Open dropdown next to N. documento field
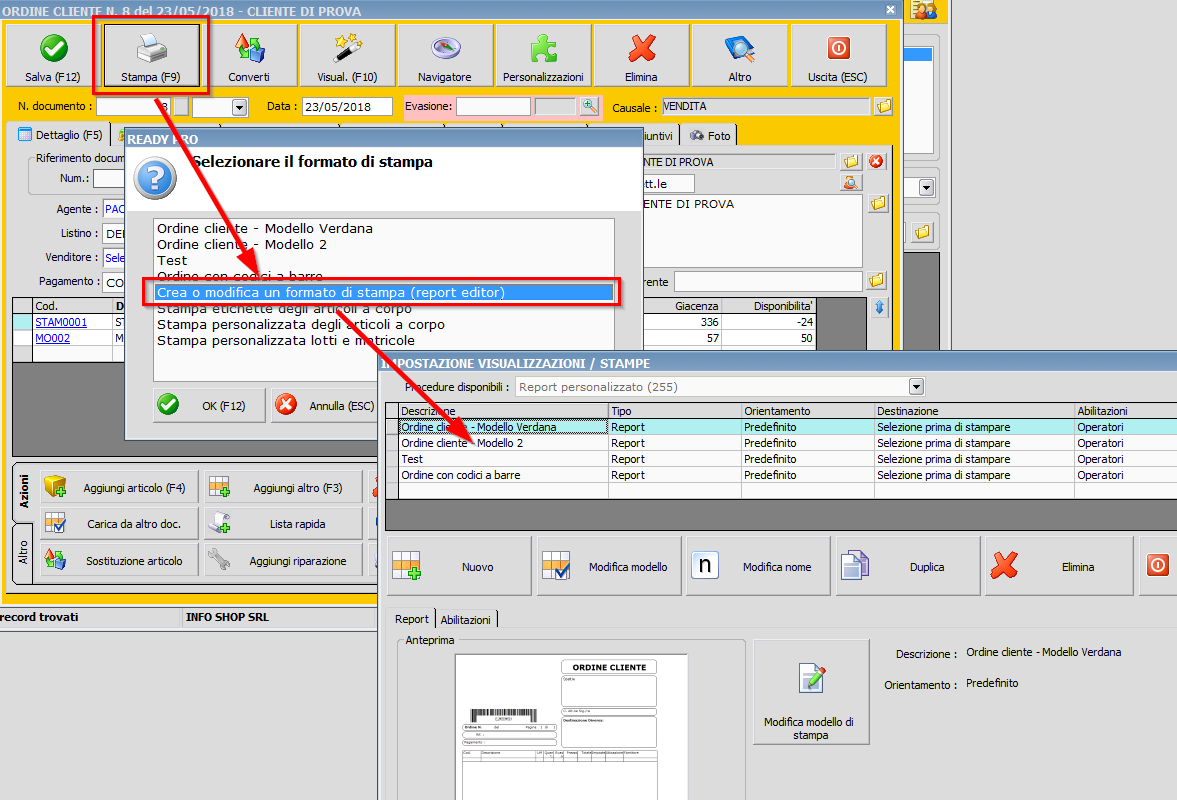Image resolution: width=1177 pixels, height=800 pixels. tap(239, 107)
